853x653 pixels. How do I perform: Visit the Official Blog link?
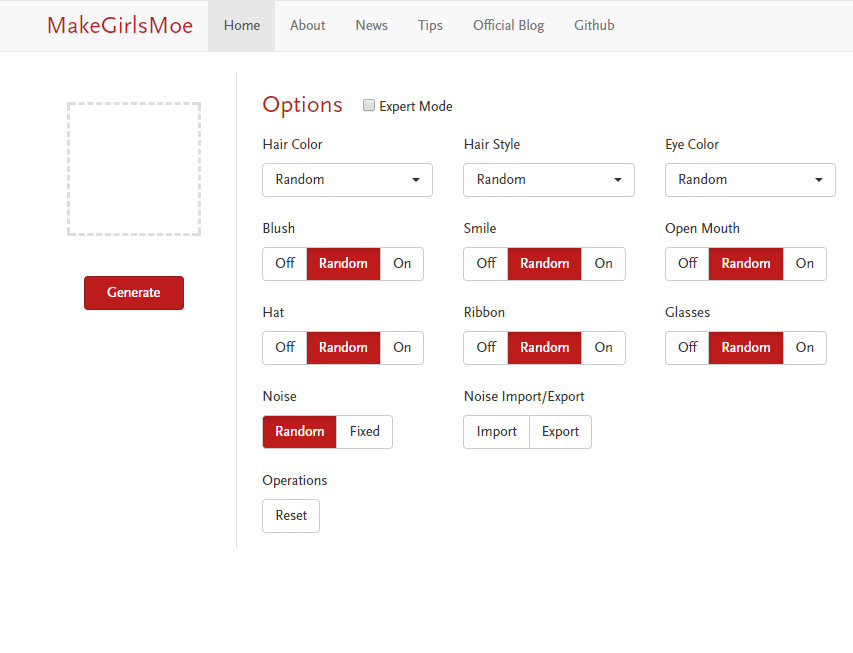coord(508,26)
